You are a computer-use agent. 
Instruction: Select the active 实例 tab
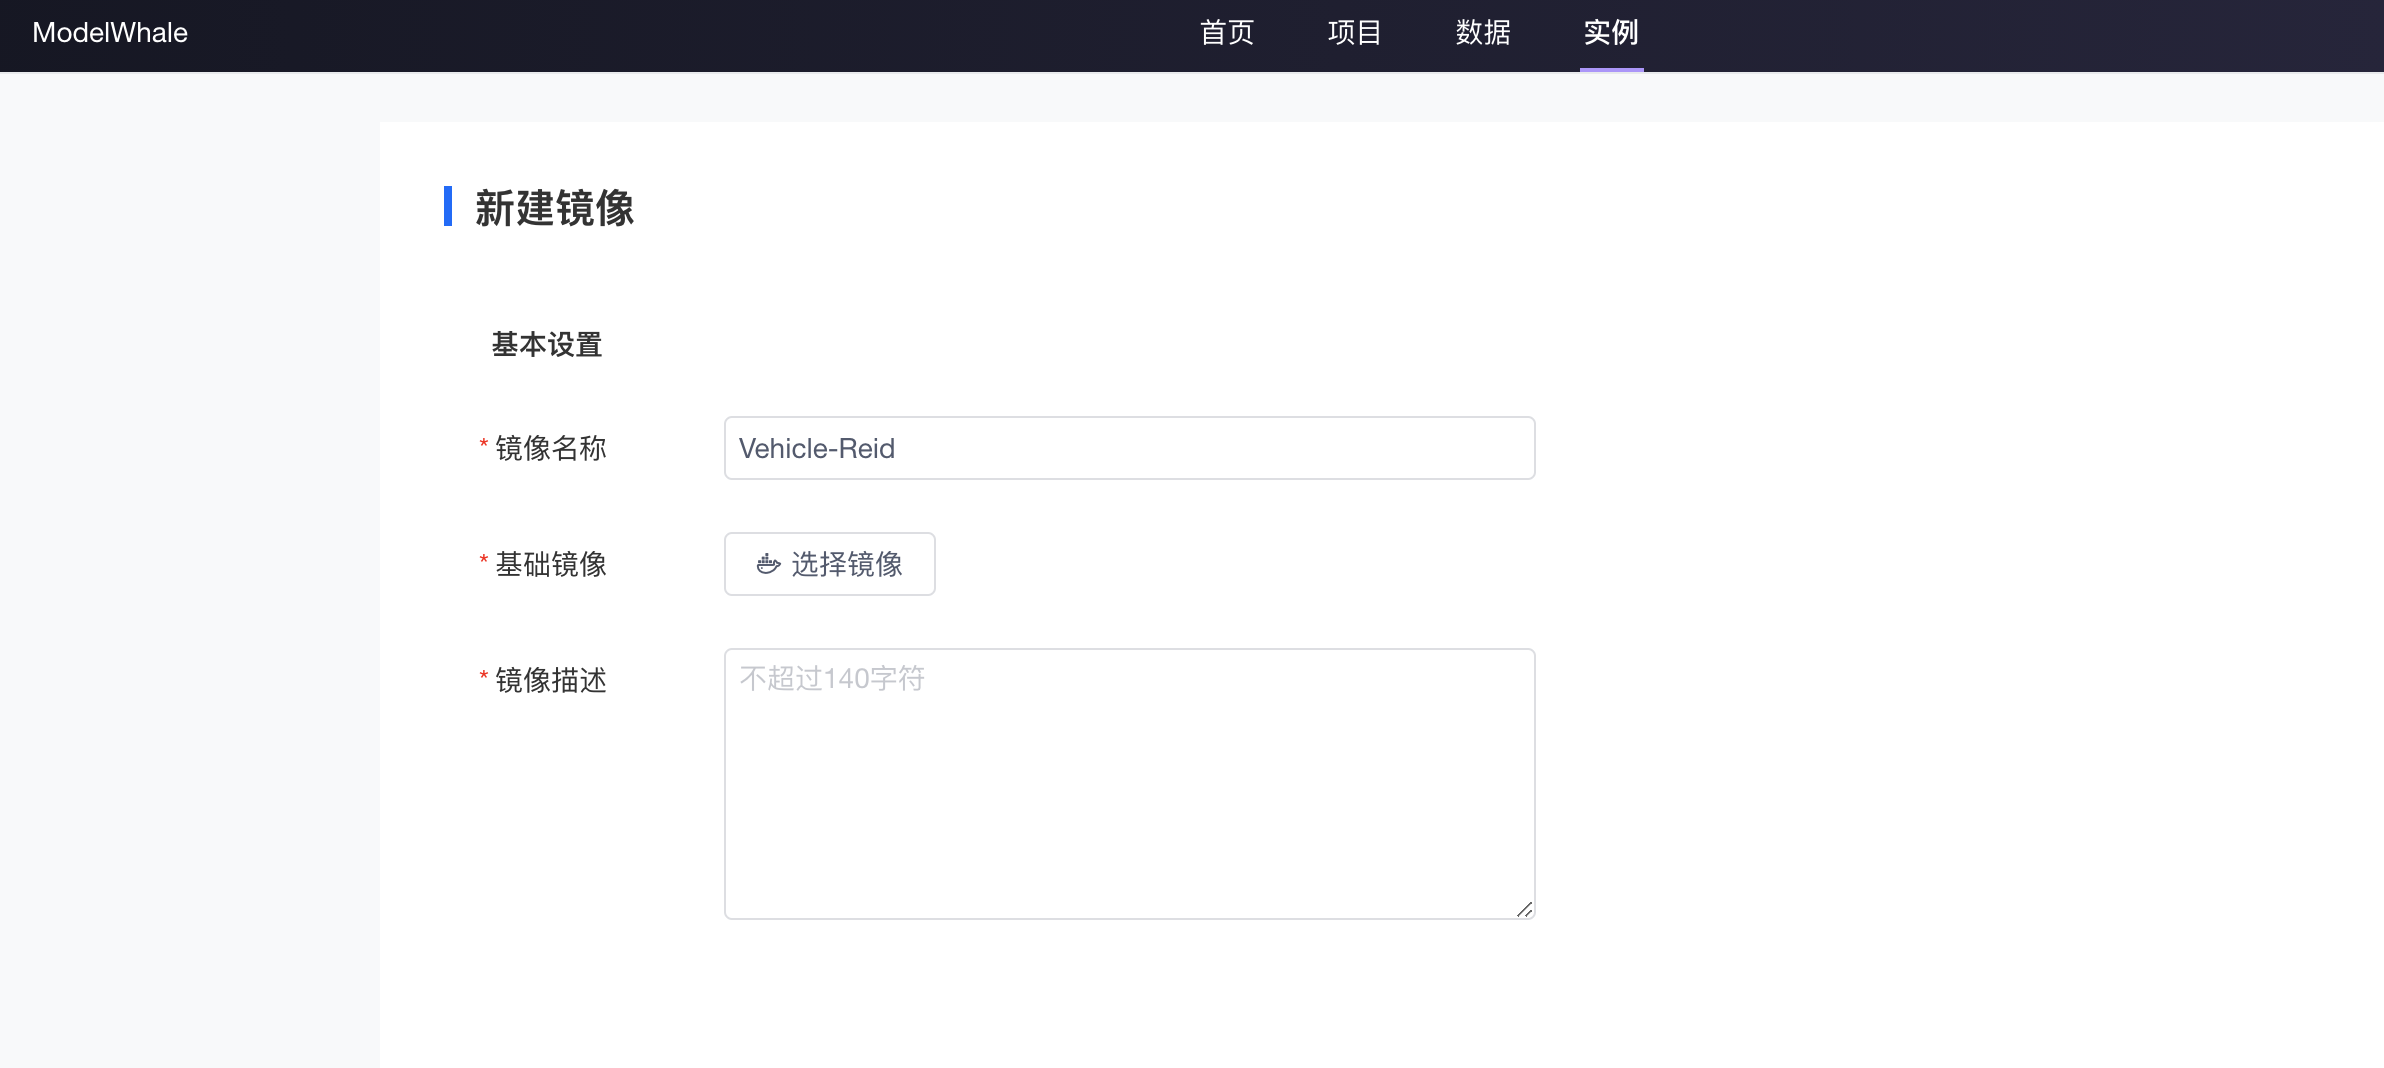tap(1611, 32)
